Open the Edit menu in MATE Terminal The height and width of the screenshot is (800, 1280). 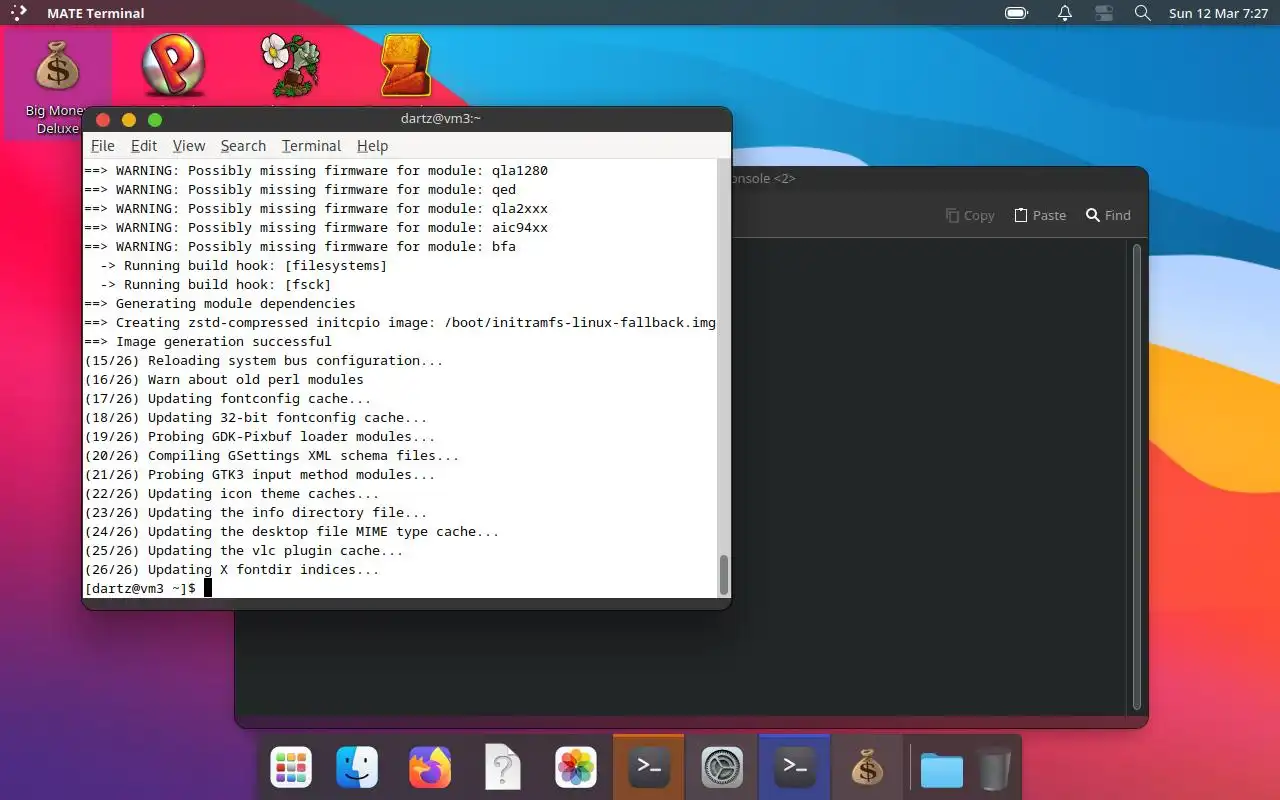click(x=144, y=146)
